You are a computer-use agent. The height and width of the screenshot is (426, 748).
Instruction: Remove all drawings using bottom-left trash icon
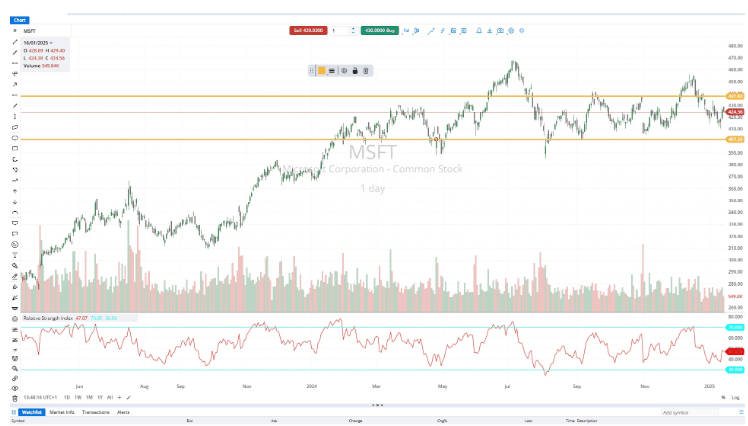(15, 396)
